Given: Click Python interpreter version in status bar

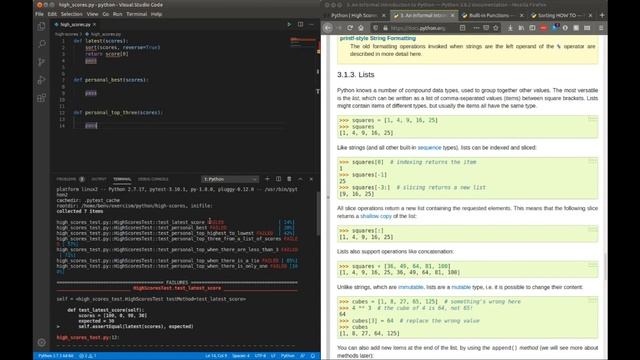Looking at the screenshot, I should pos(56,356).
